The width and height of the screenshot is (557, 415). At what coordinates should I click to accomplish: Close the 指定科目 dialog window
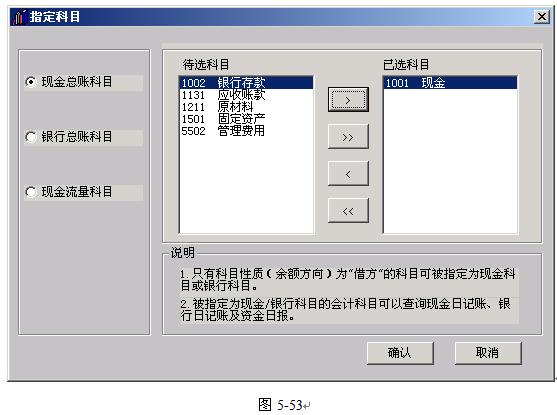[x=541, y=17]
